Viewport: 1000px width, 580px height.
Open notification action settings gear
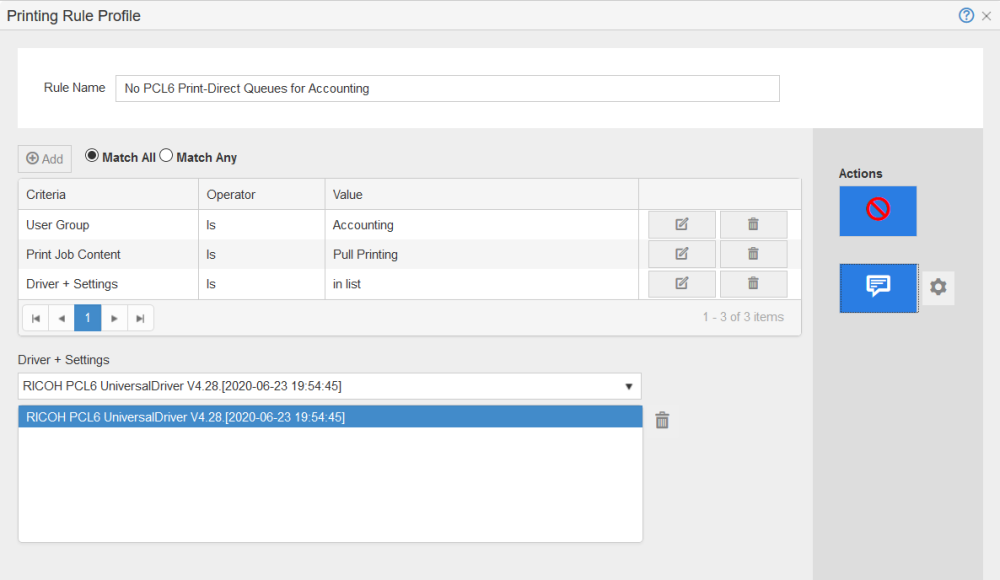pyautogui.click(x=937, y=287)
